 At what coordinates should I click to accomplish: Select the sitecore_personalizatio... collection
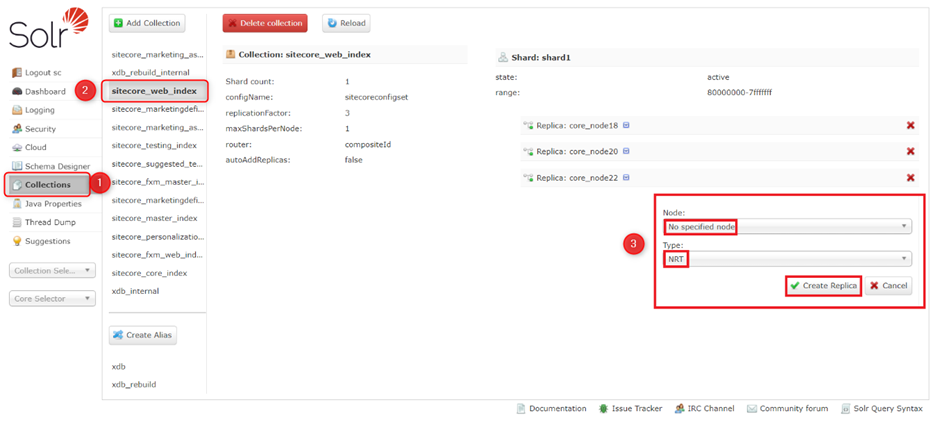158,237
